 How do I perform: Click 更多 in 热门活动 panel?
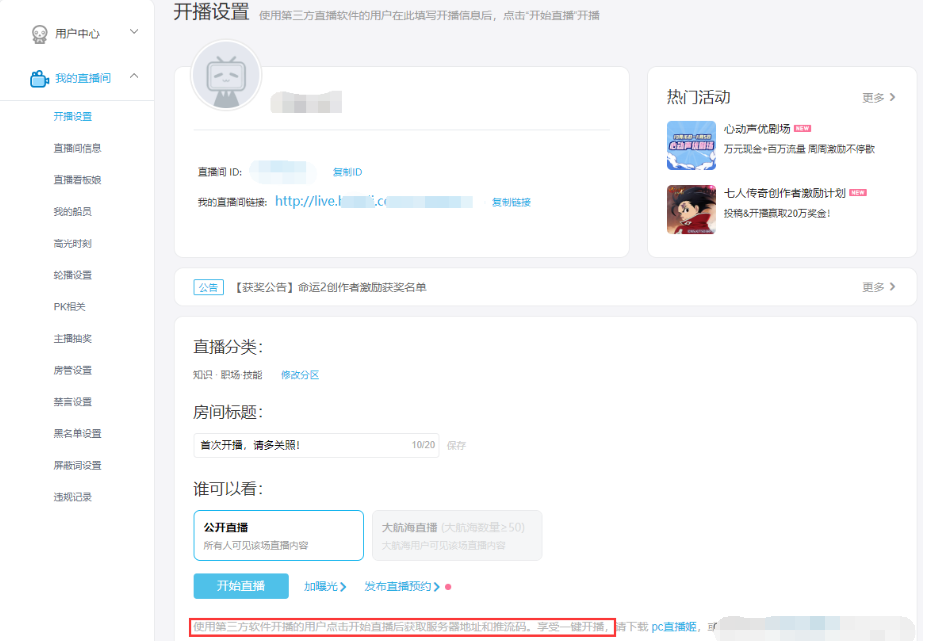pos(878,97)
